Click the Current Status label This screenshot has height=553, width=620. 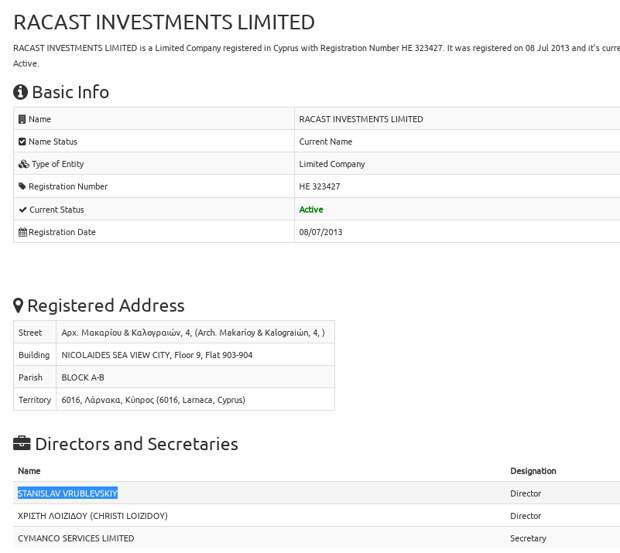click(57, 209)
